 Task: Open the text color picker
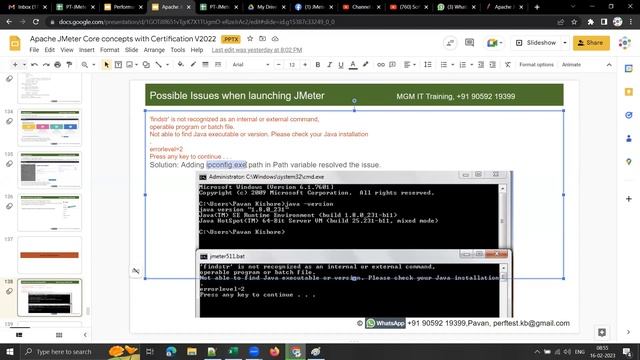[353, 64]
